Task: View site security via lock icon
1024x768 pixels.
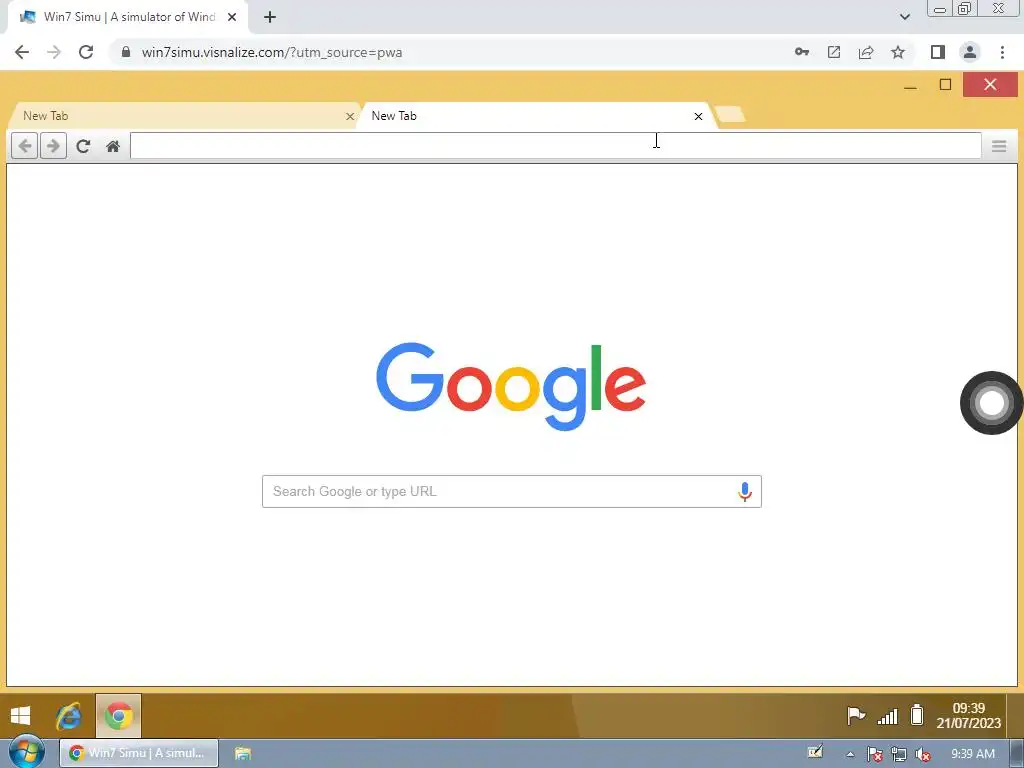Action: pos(126,52)
